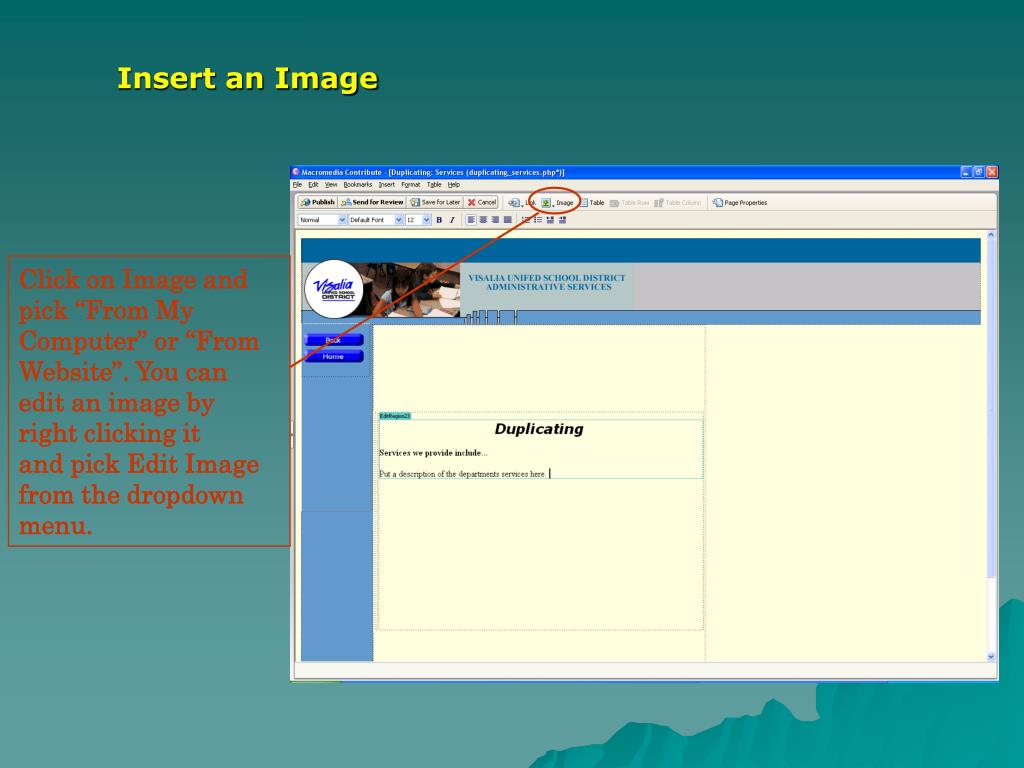Open the Default Font dropdown
Screen dimensions: 1024x768
coord(376,220)
